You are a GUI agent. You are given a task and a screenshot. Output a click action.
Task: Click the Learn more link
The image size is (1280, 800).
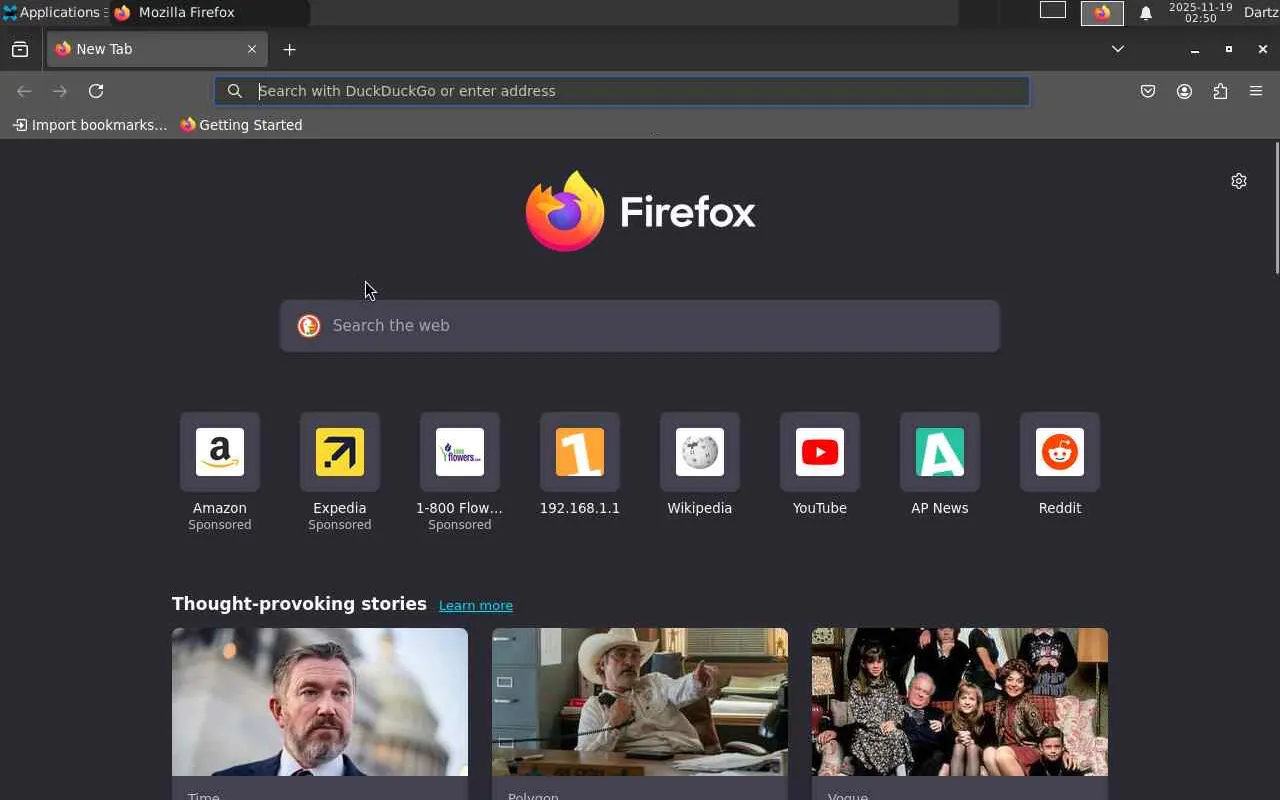[x=476, y=605]
